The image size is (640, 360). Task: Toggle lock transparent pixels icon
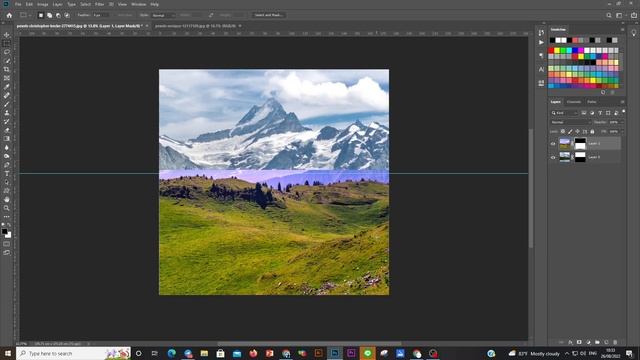pyautogui.click(x=563, y=131)
